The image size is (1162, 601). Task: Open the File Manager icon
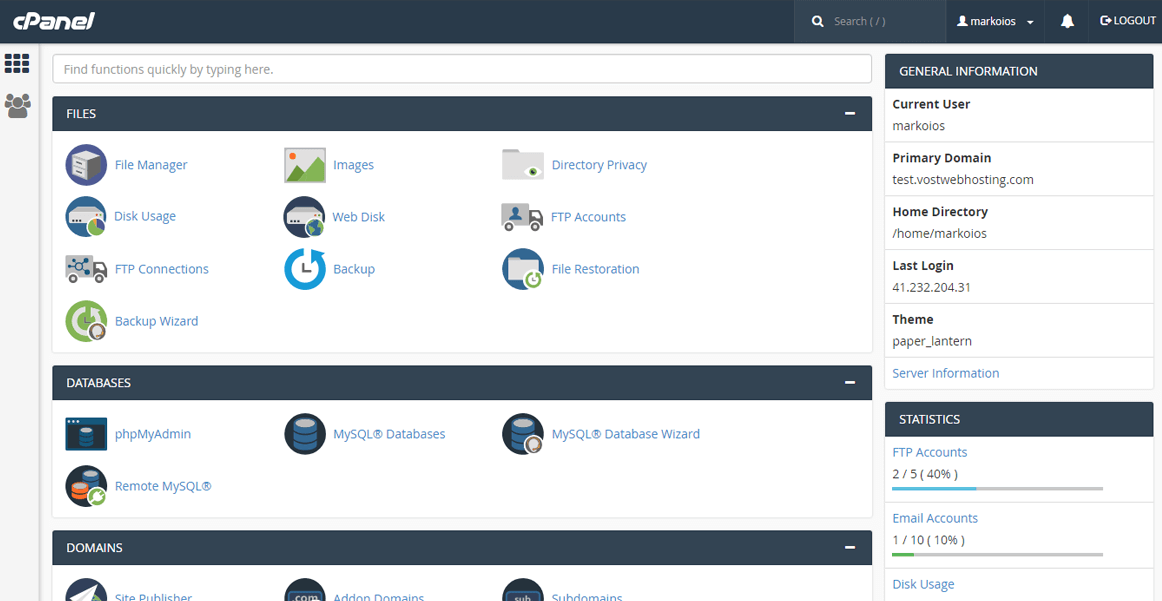click(86, 165)
